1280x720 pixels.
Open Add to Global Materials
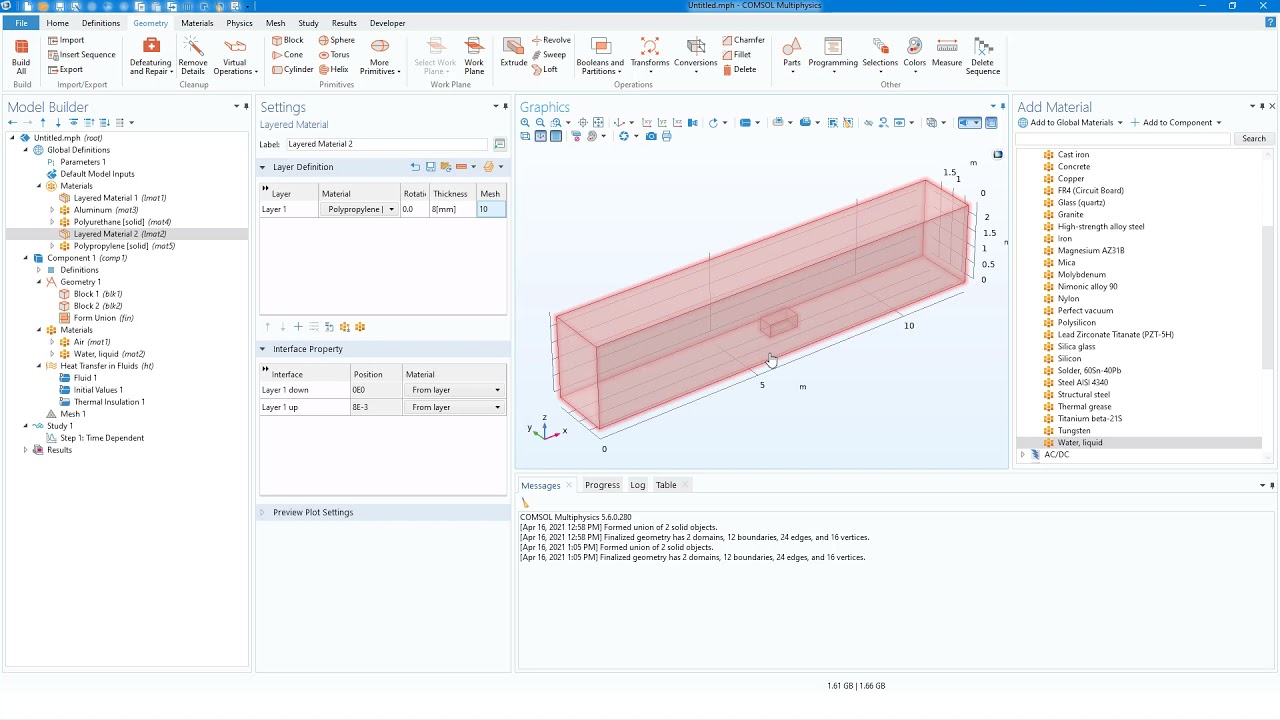[x=1070, y=123]
